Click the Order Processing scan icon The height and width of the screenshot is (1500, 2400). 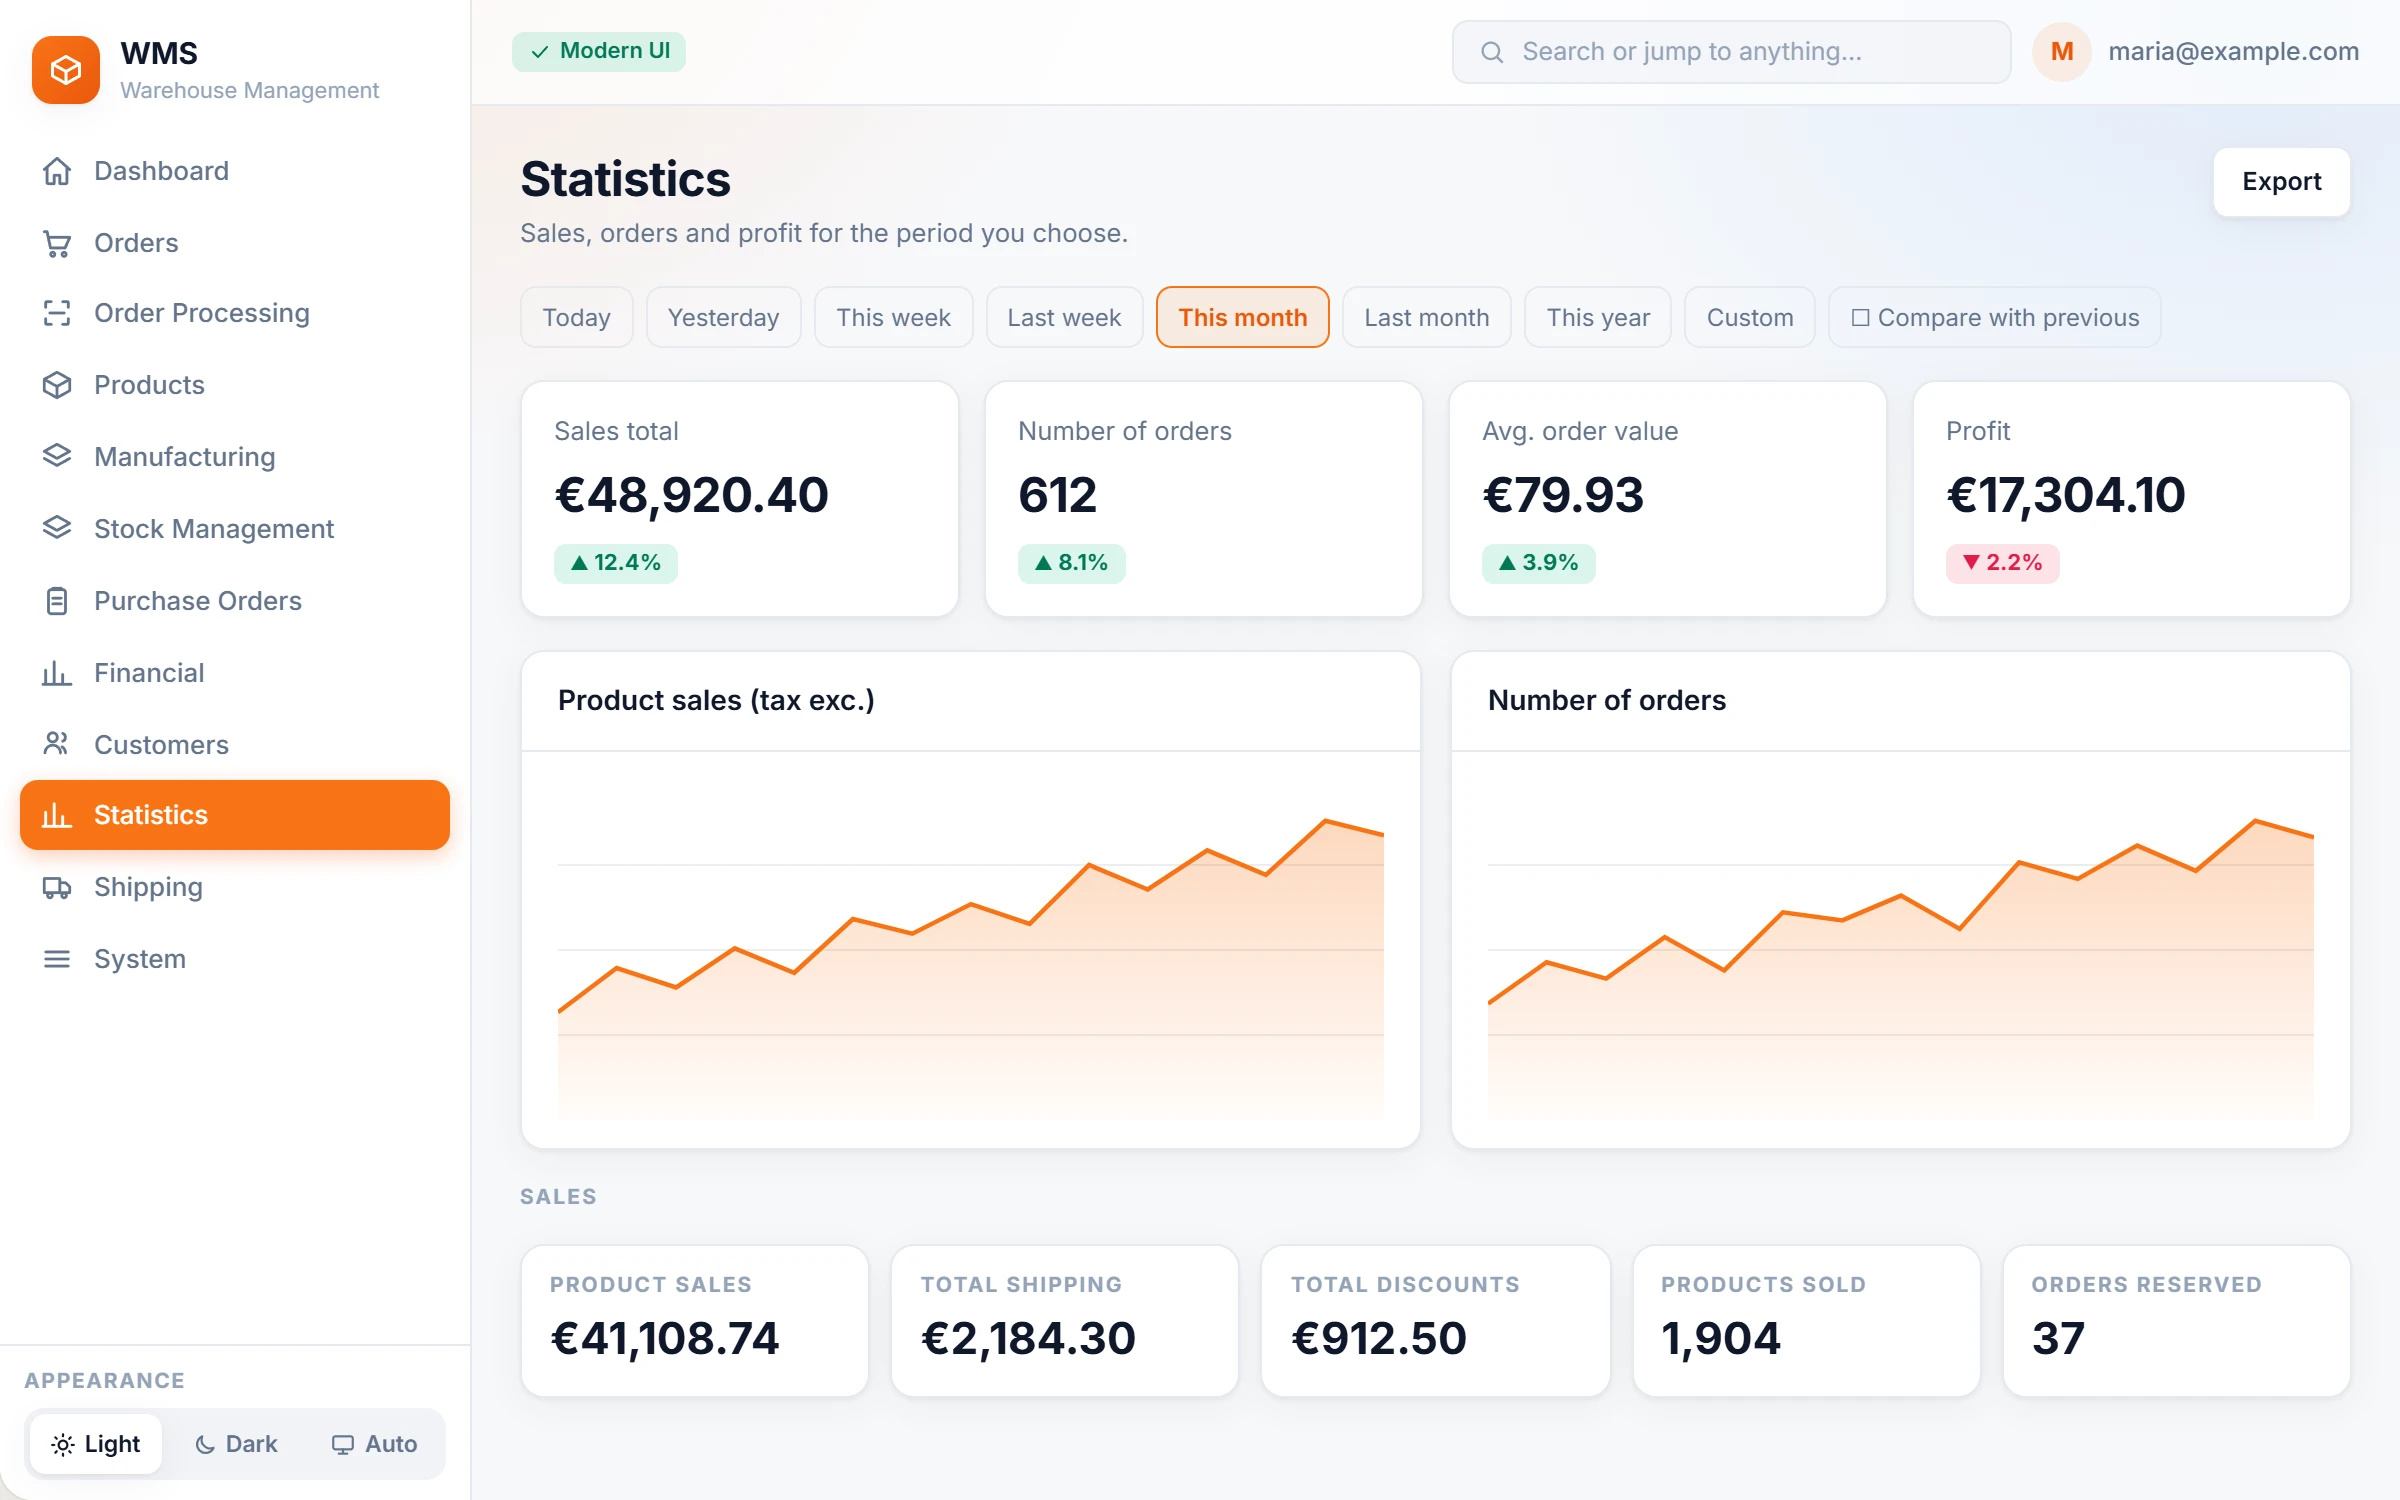tap(57, 313)
